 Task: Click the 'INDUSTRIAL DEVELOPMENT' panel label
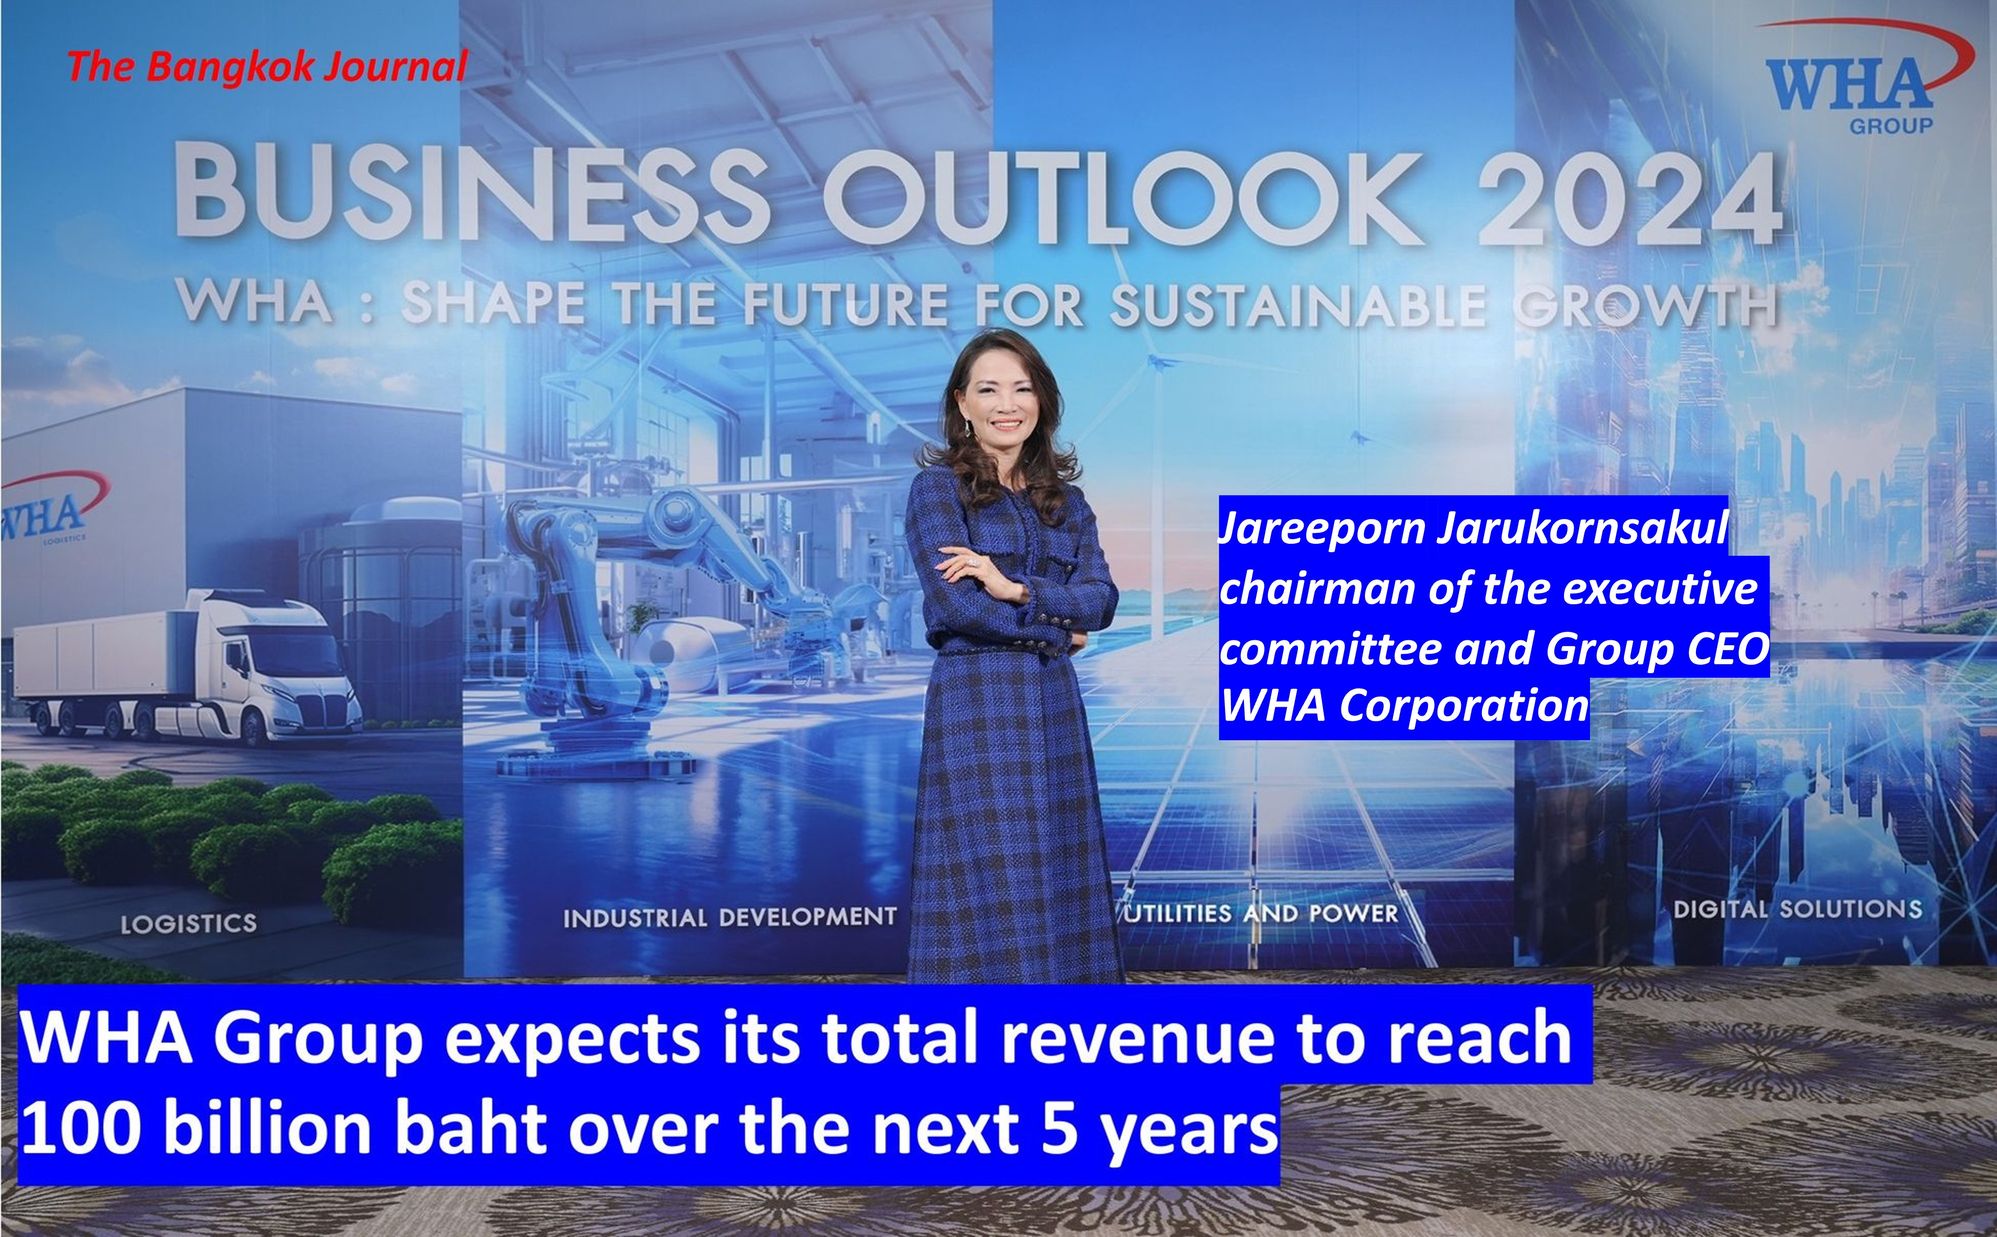click(730, 917)
